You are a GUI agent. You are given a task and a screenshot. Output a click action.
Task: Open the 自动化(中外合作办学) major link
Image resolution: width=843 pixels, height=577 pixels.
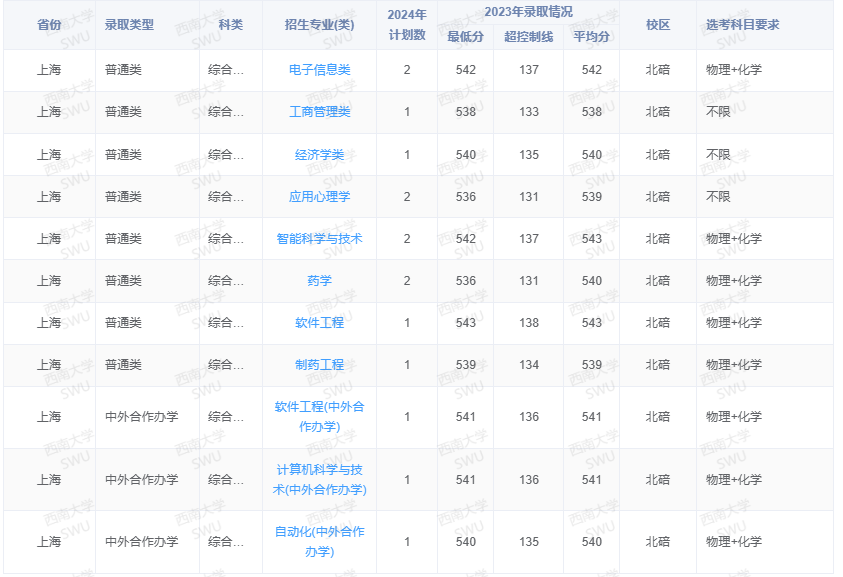pos(319,542)
